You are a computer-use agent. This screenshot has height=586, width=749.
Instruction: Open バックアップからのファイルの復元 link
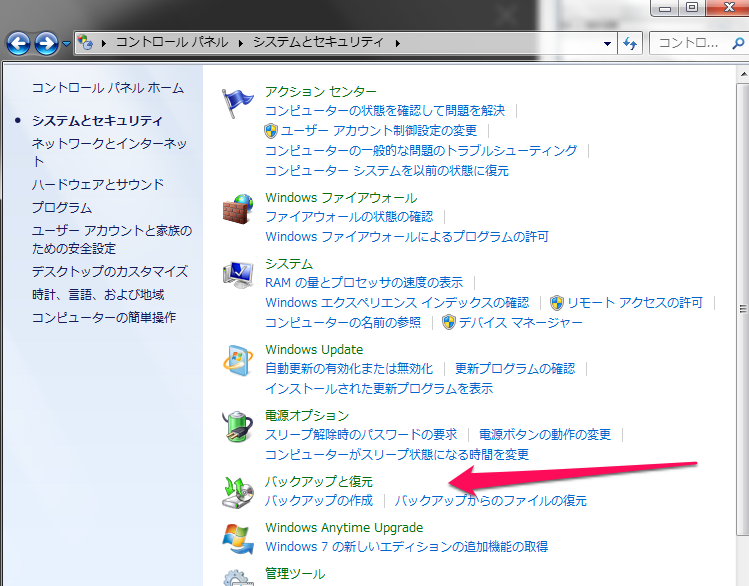coord(490,501)
